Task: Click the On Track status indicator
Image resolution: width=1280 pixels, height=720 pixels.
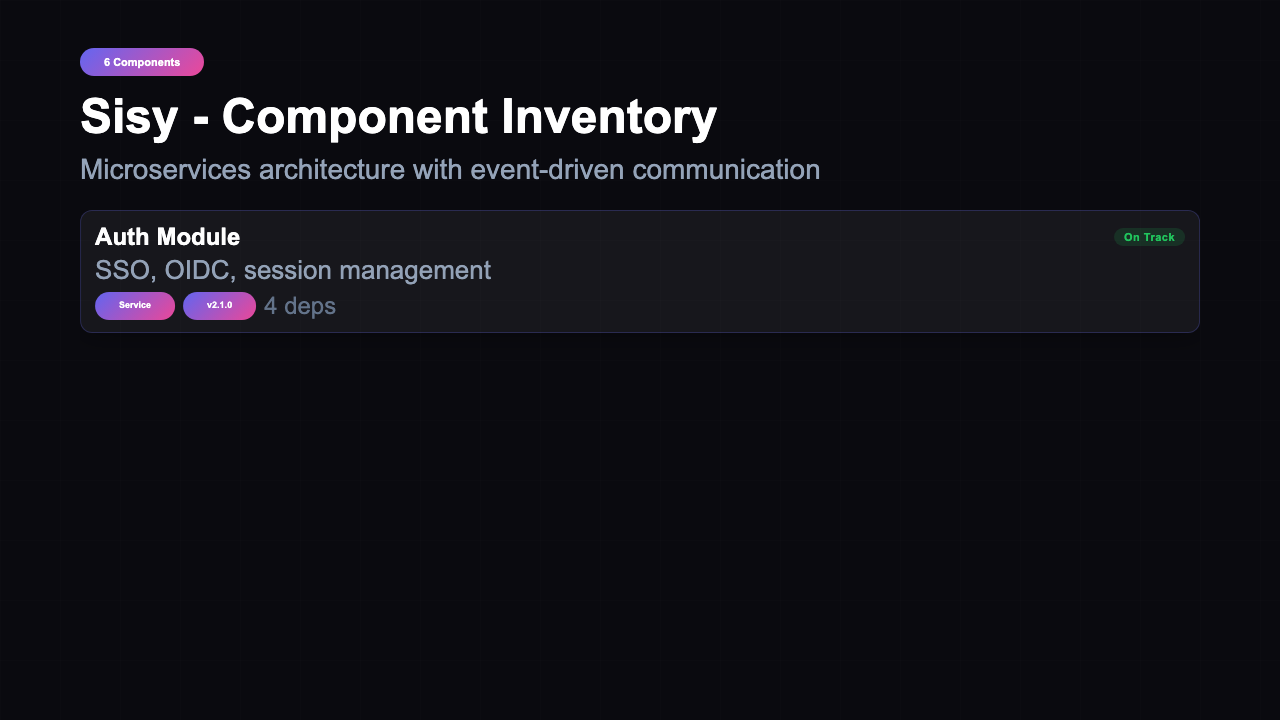Action: [1149, 237]
